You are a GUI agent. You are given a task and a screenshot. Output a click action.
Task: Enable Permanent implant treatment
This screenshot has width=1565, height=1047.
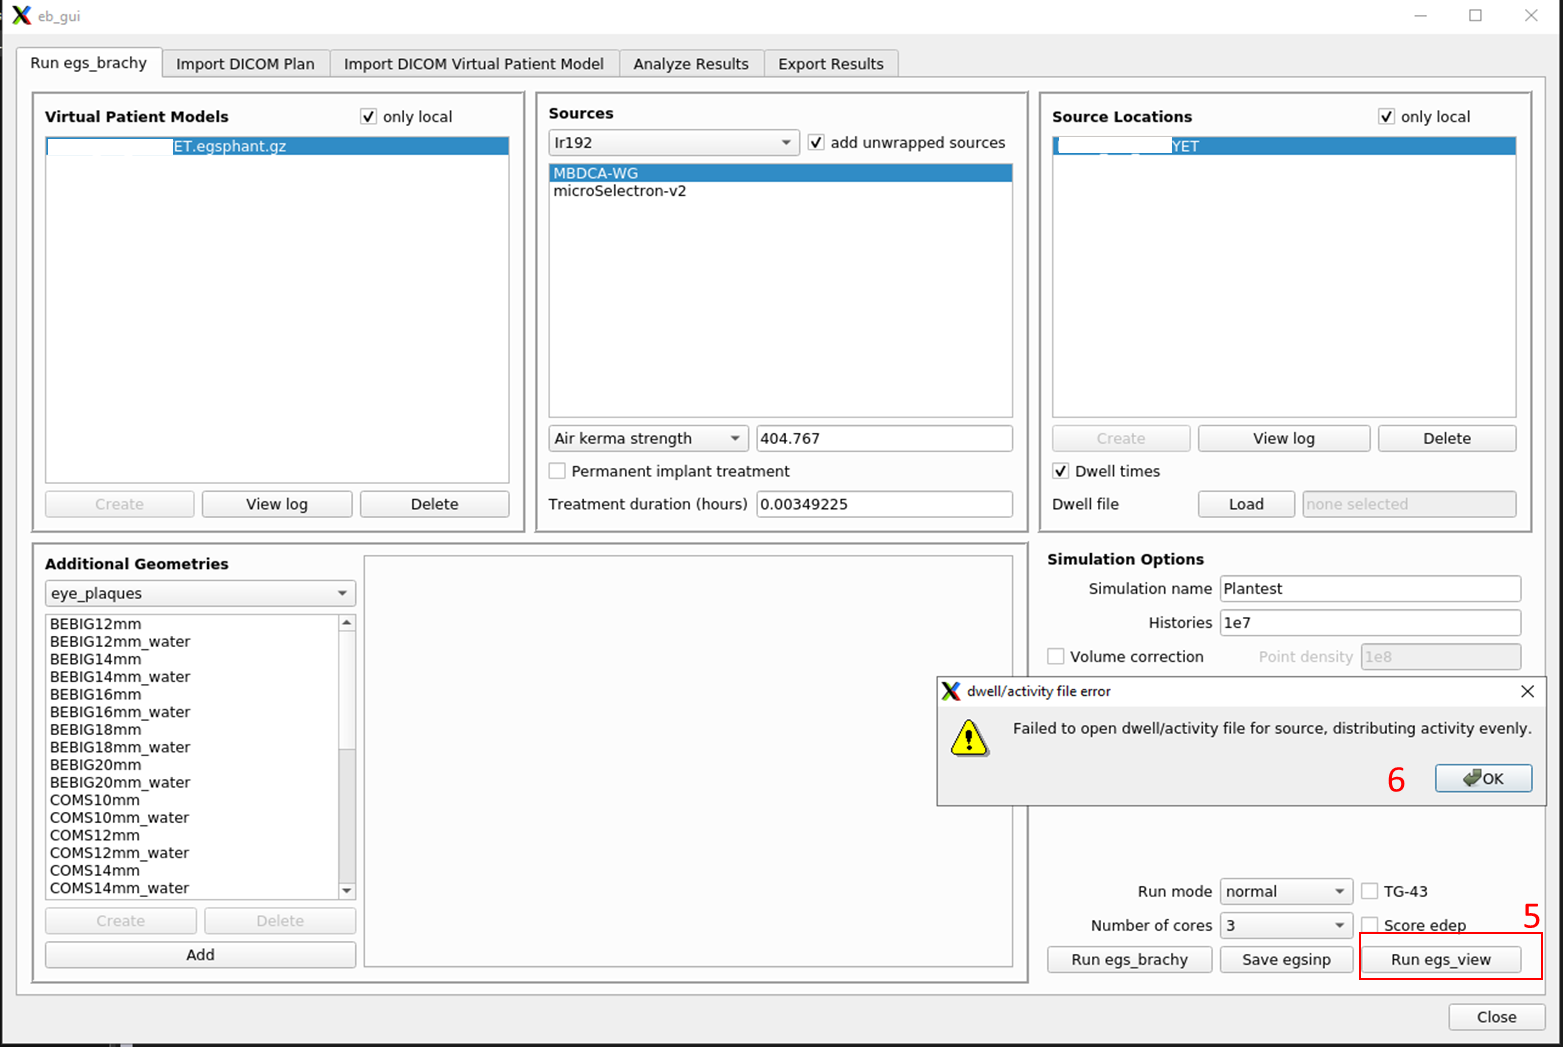click(557, 471)
